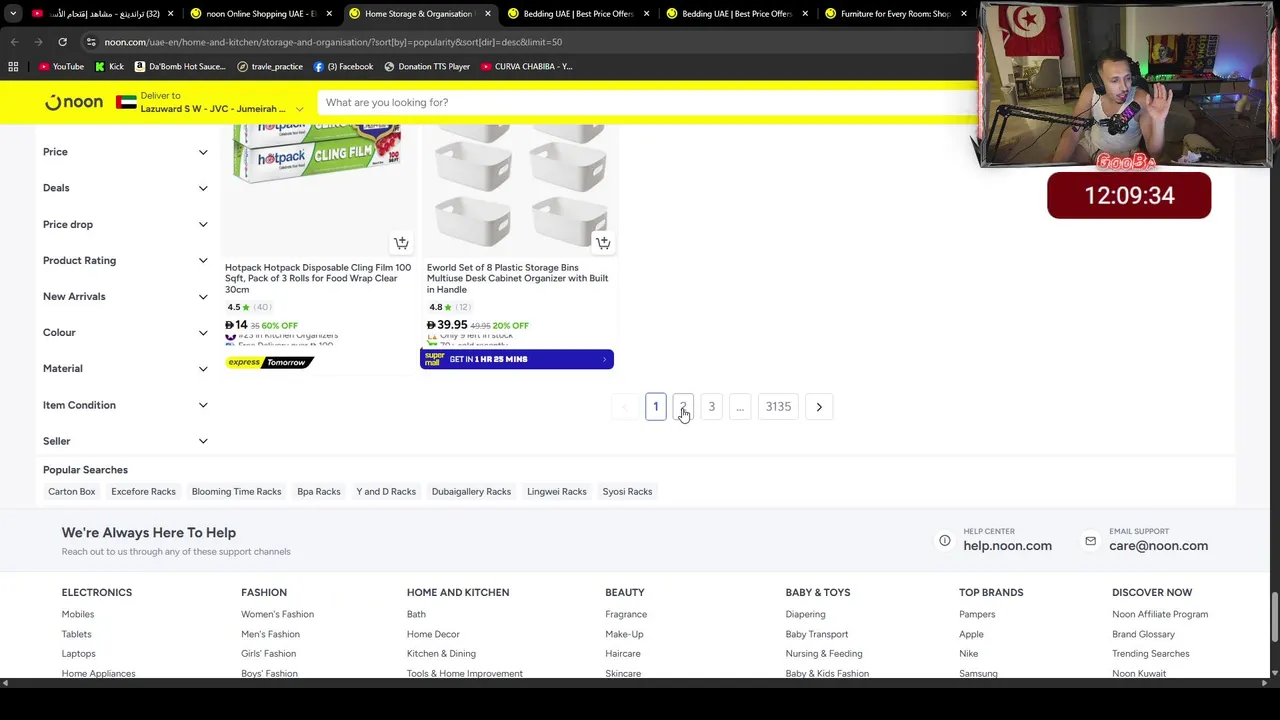This screenshot has height=720, width=1280.
Task: Open the browser apps grid shortcut
Action: (x=13, y=66)
